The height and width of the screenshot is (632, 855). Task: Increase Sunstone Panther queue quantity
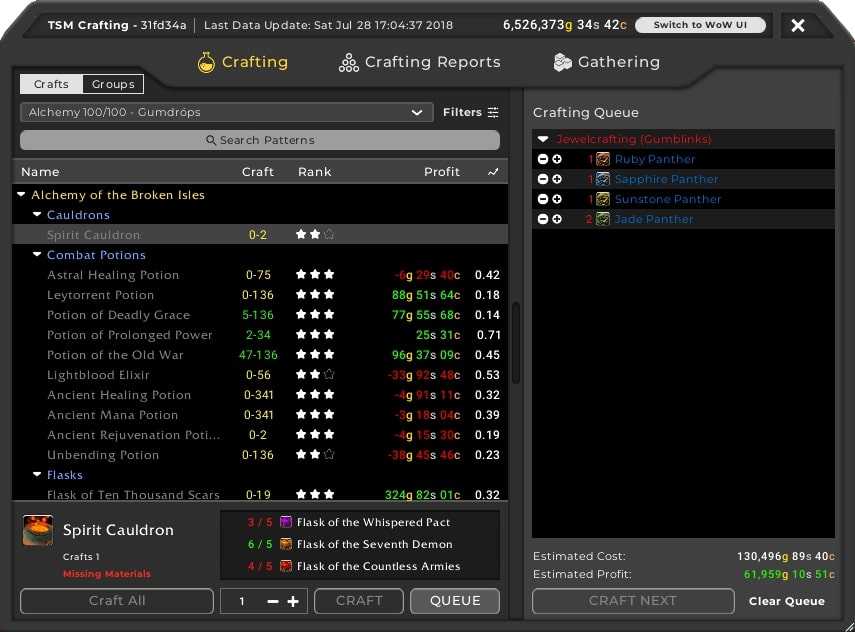coord(557,199)
